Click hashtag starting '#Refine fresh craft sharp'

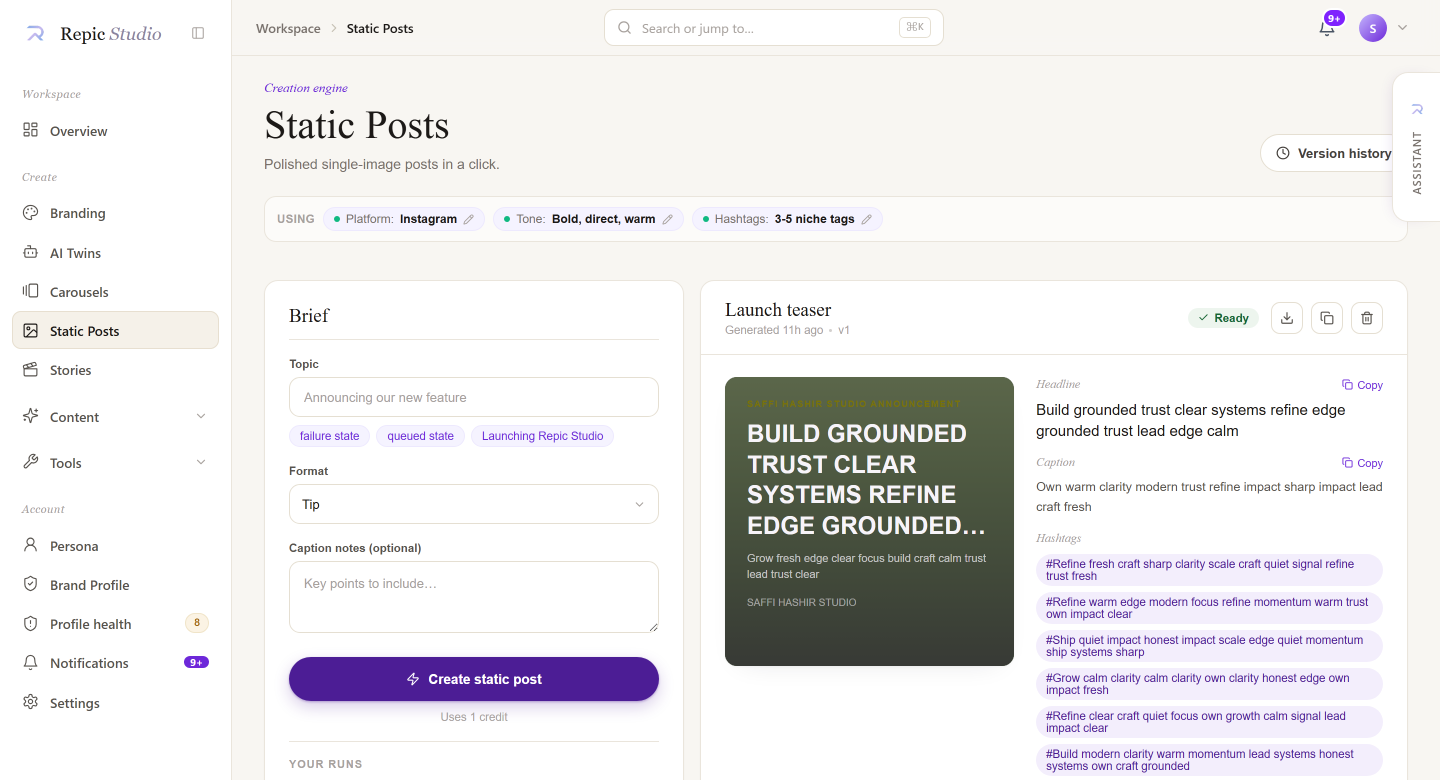point(1210,570)
